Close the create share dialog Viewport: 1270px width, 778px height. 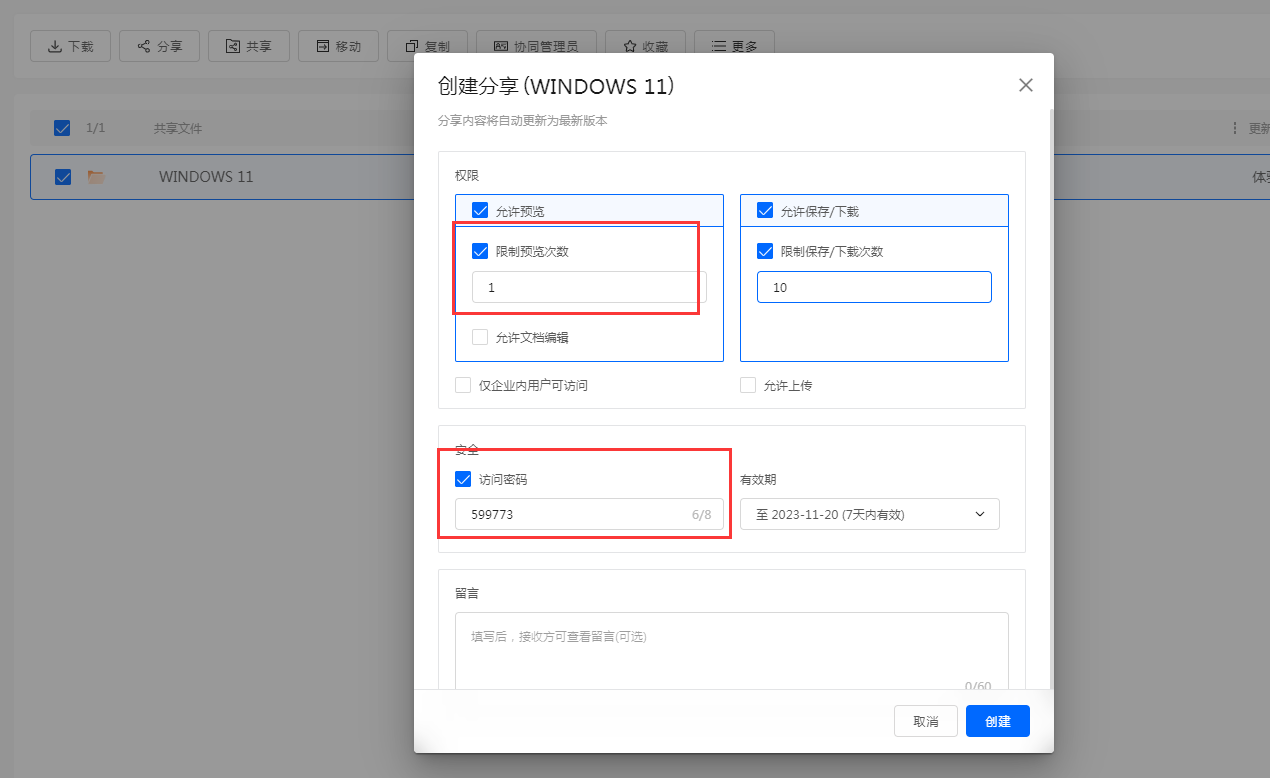[1025, 85]
